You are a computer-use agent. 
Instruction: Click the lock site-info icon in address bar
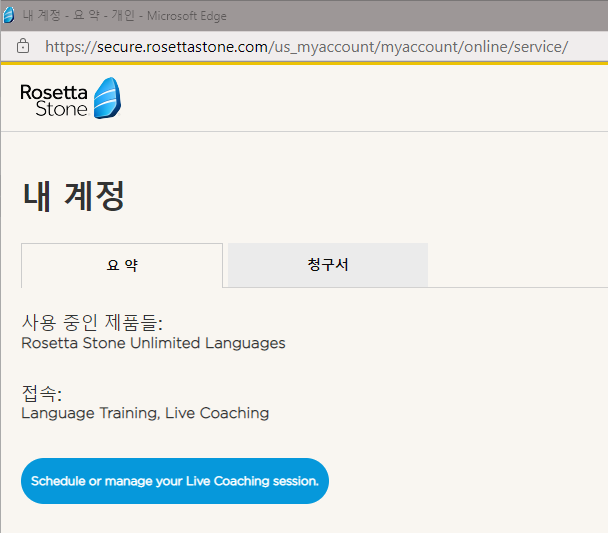coord(23,46)
